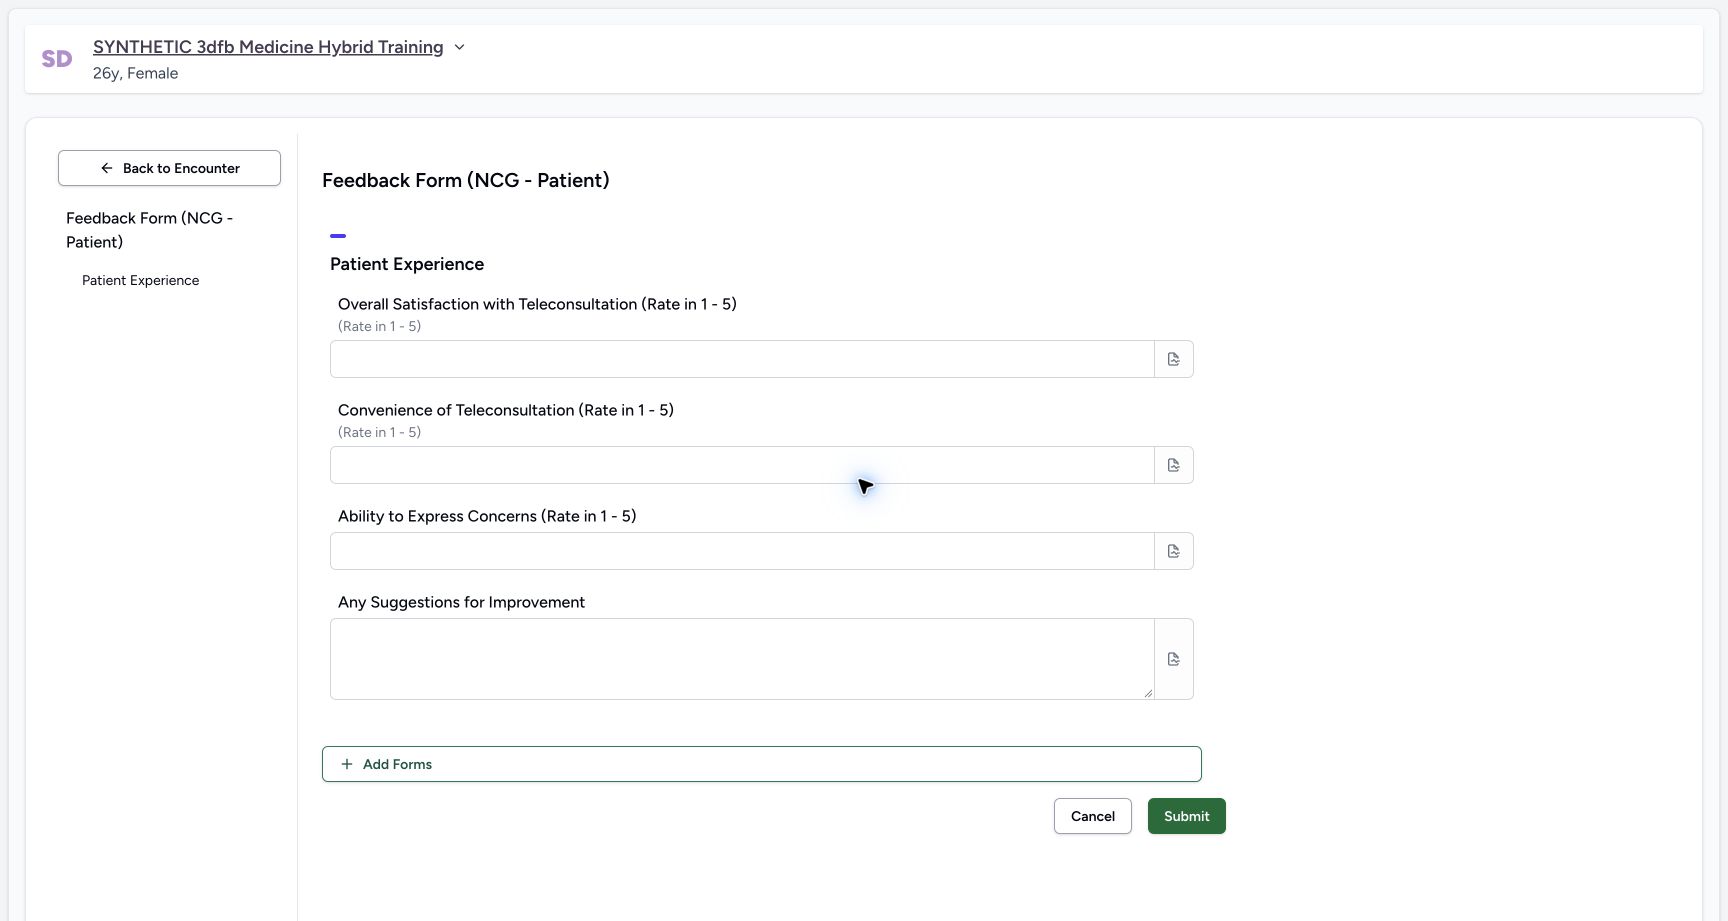
Task: Click the note icon beside Overall Satisfaction field
Action: pos(1174,359)
